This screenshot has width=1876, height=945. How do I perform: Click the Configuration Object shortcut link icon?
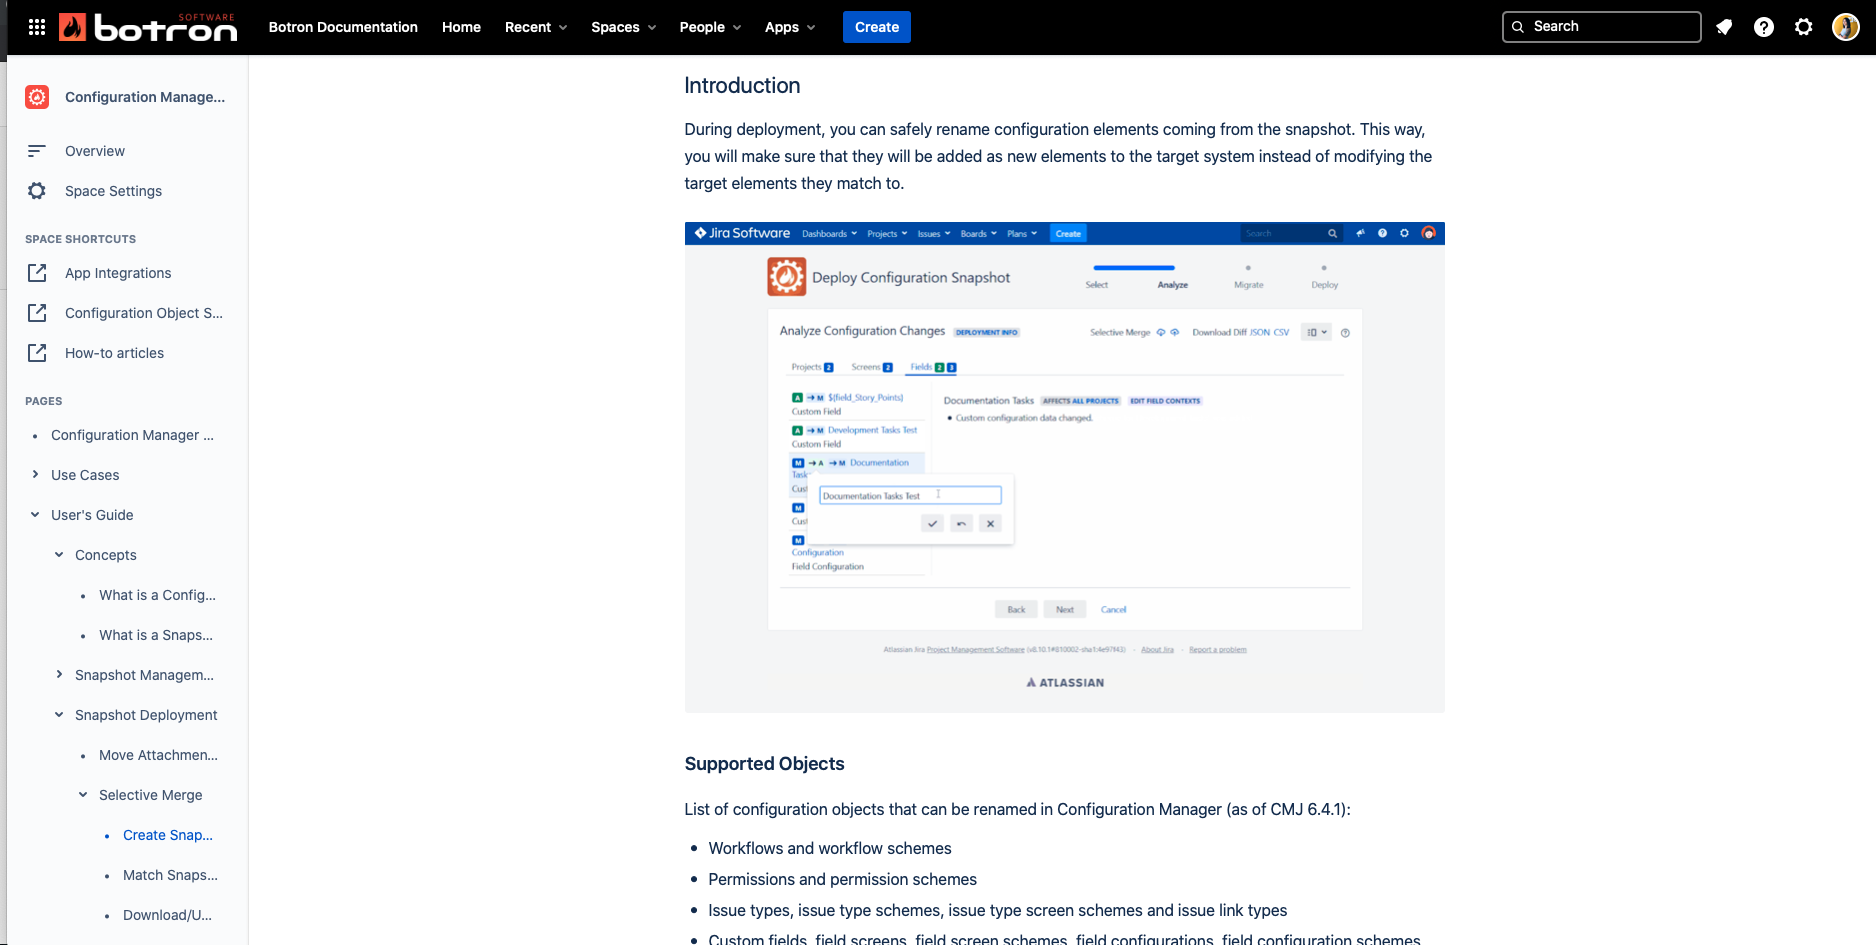tap(37, 313)
